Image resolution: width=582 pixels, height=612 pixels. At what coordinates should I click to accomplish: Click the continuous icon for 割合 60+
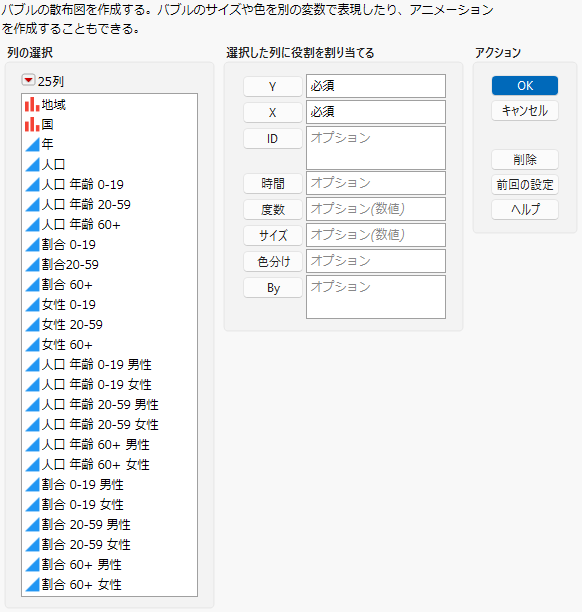coord(32,285)
